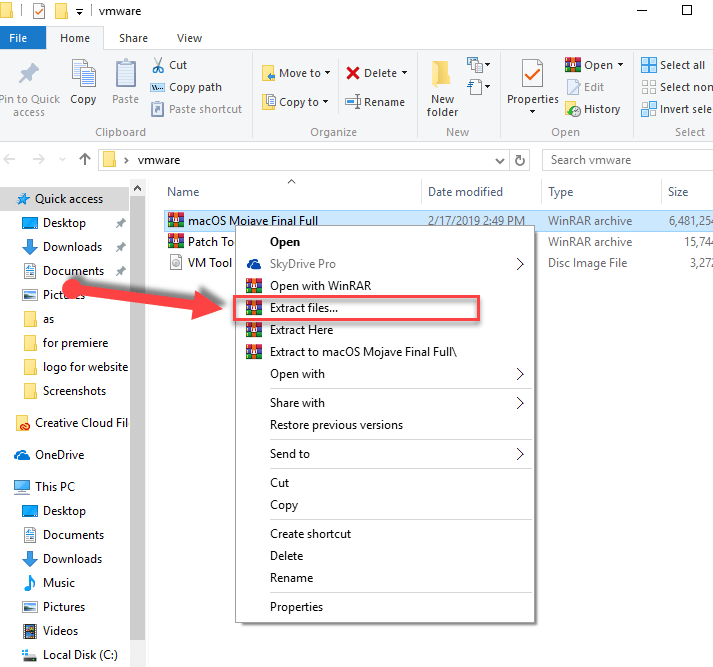
Task: Click the Search vmware input field
Action: point(627,160)
